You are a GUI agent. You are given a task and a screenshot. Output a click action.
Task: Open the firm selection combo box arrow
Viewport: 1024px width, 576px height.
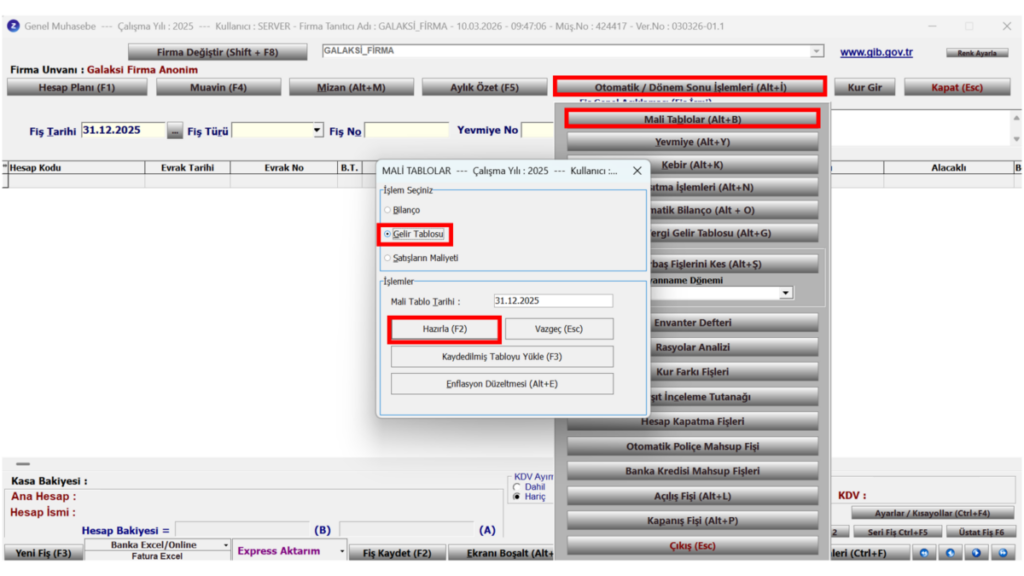(x=816, y=51)
